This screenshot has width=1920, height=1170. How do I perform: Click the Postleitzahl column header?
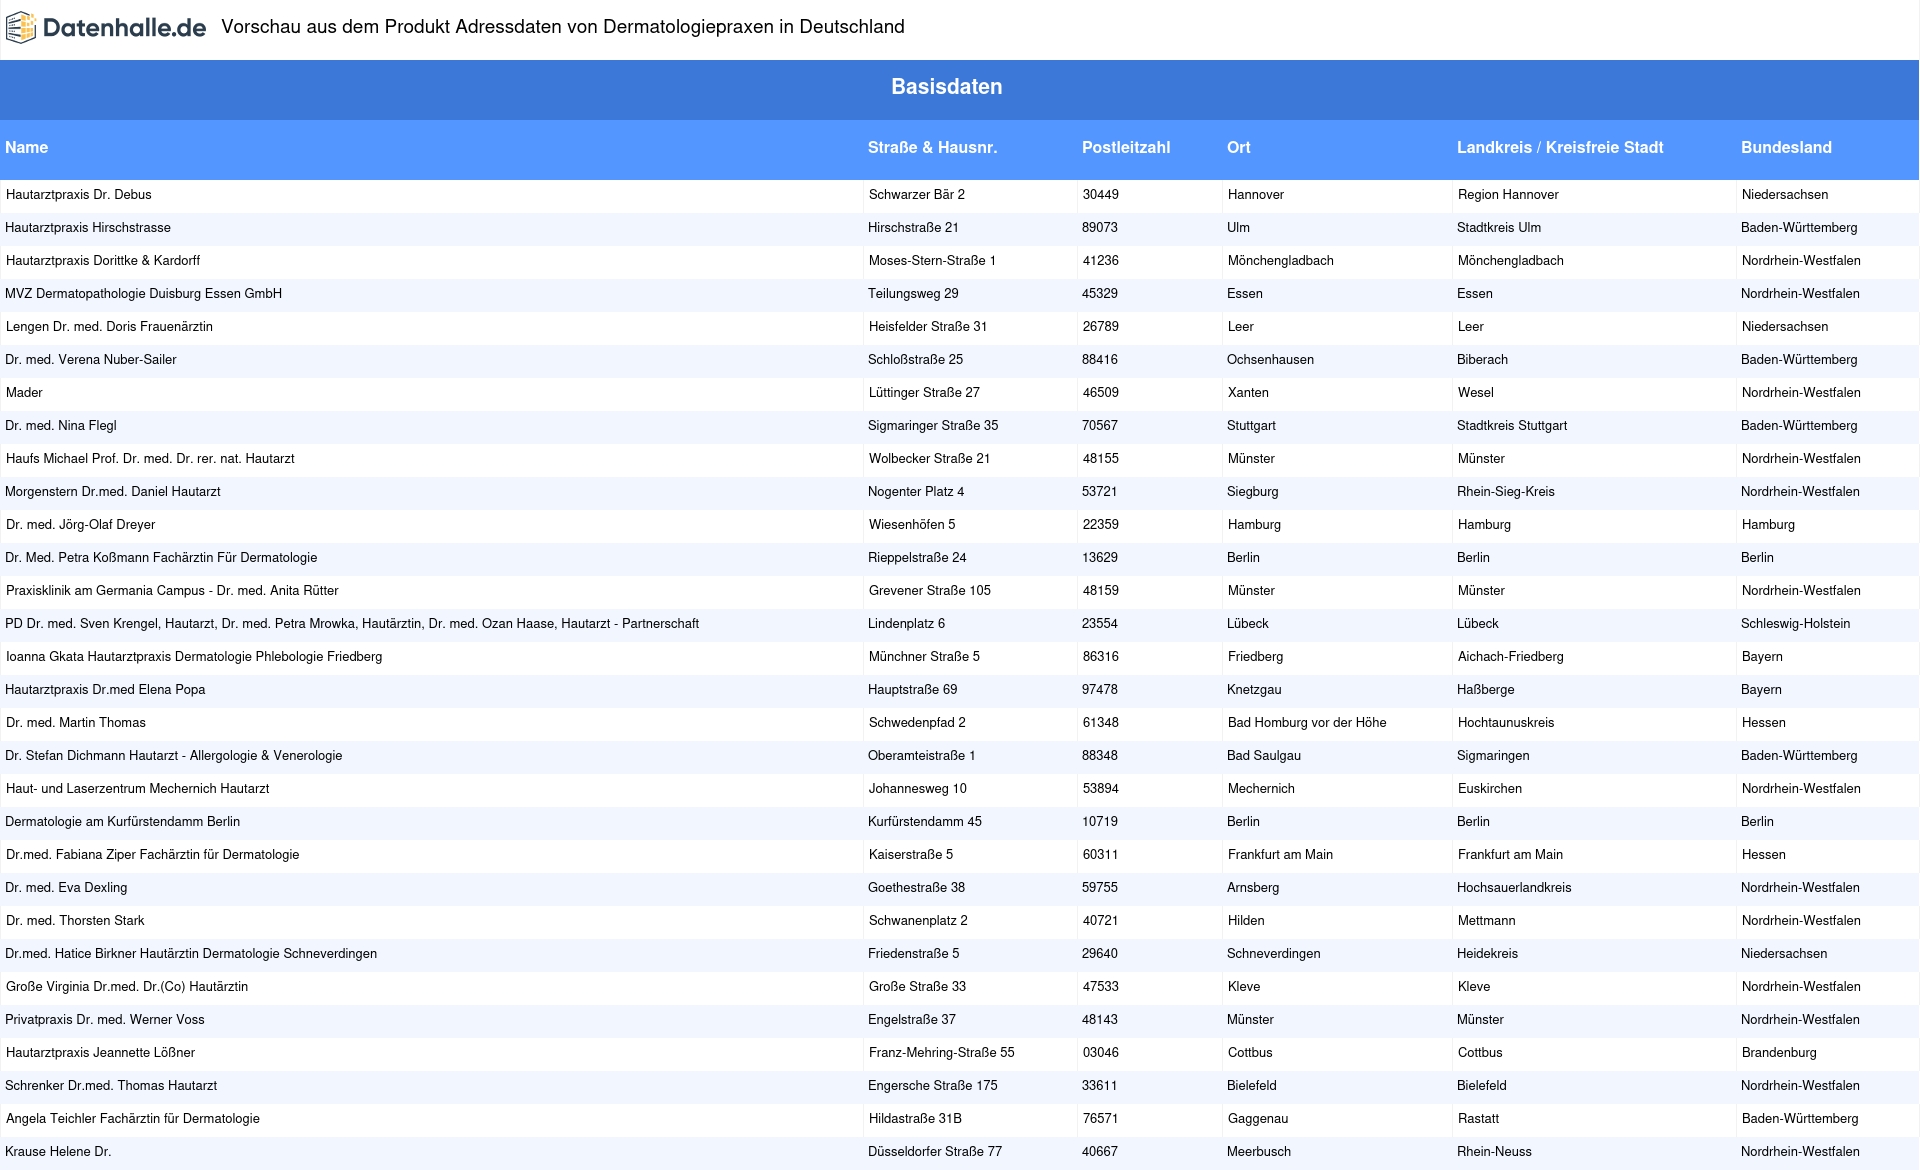[1126, 147]
